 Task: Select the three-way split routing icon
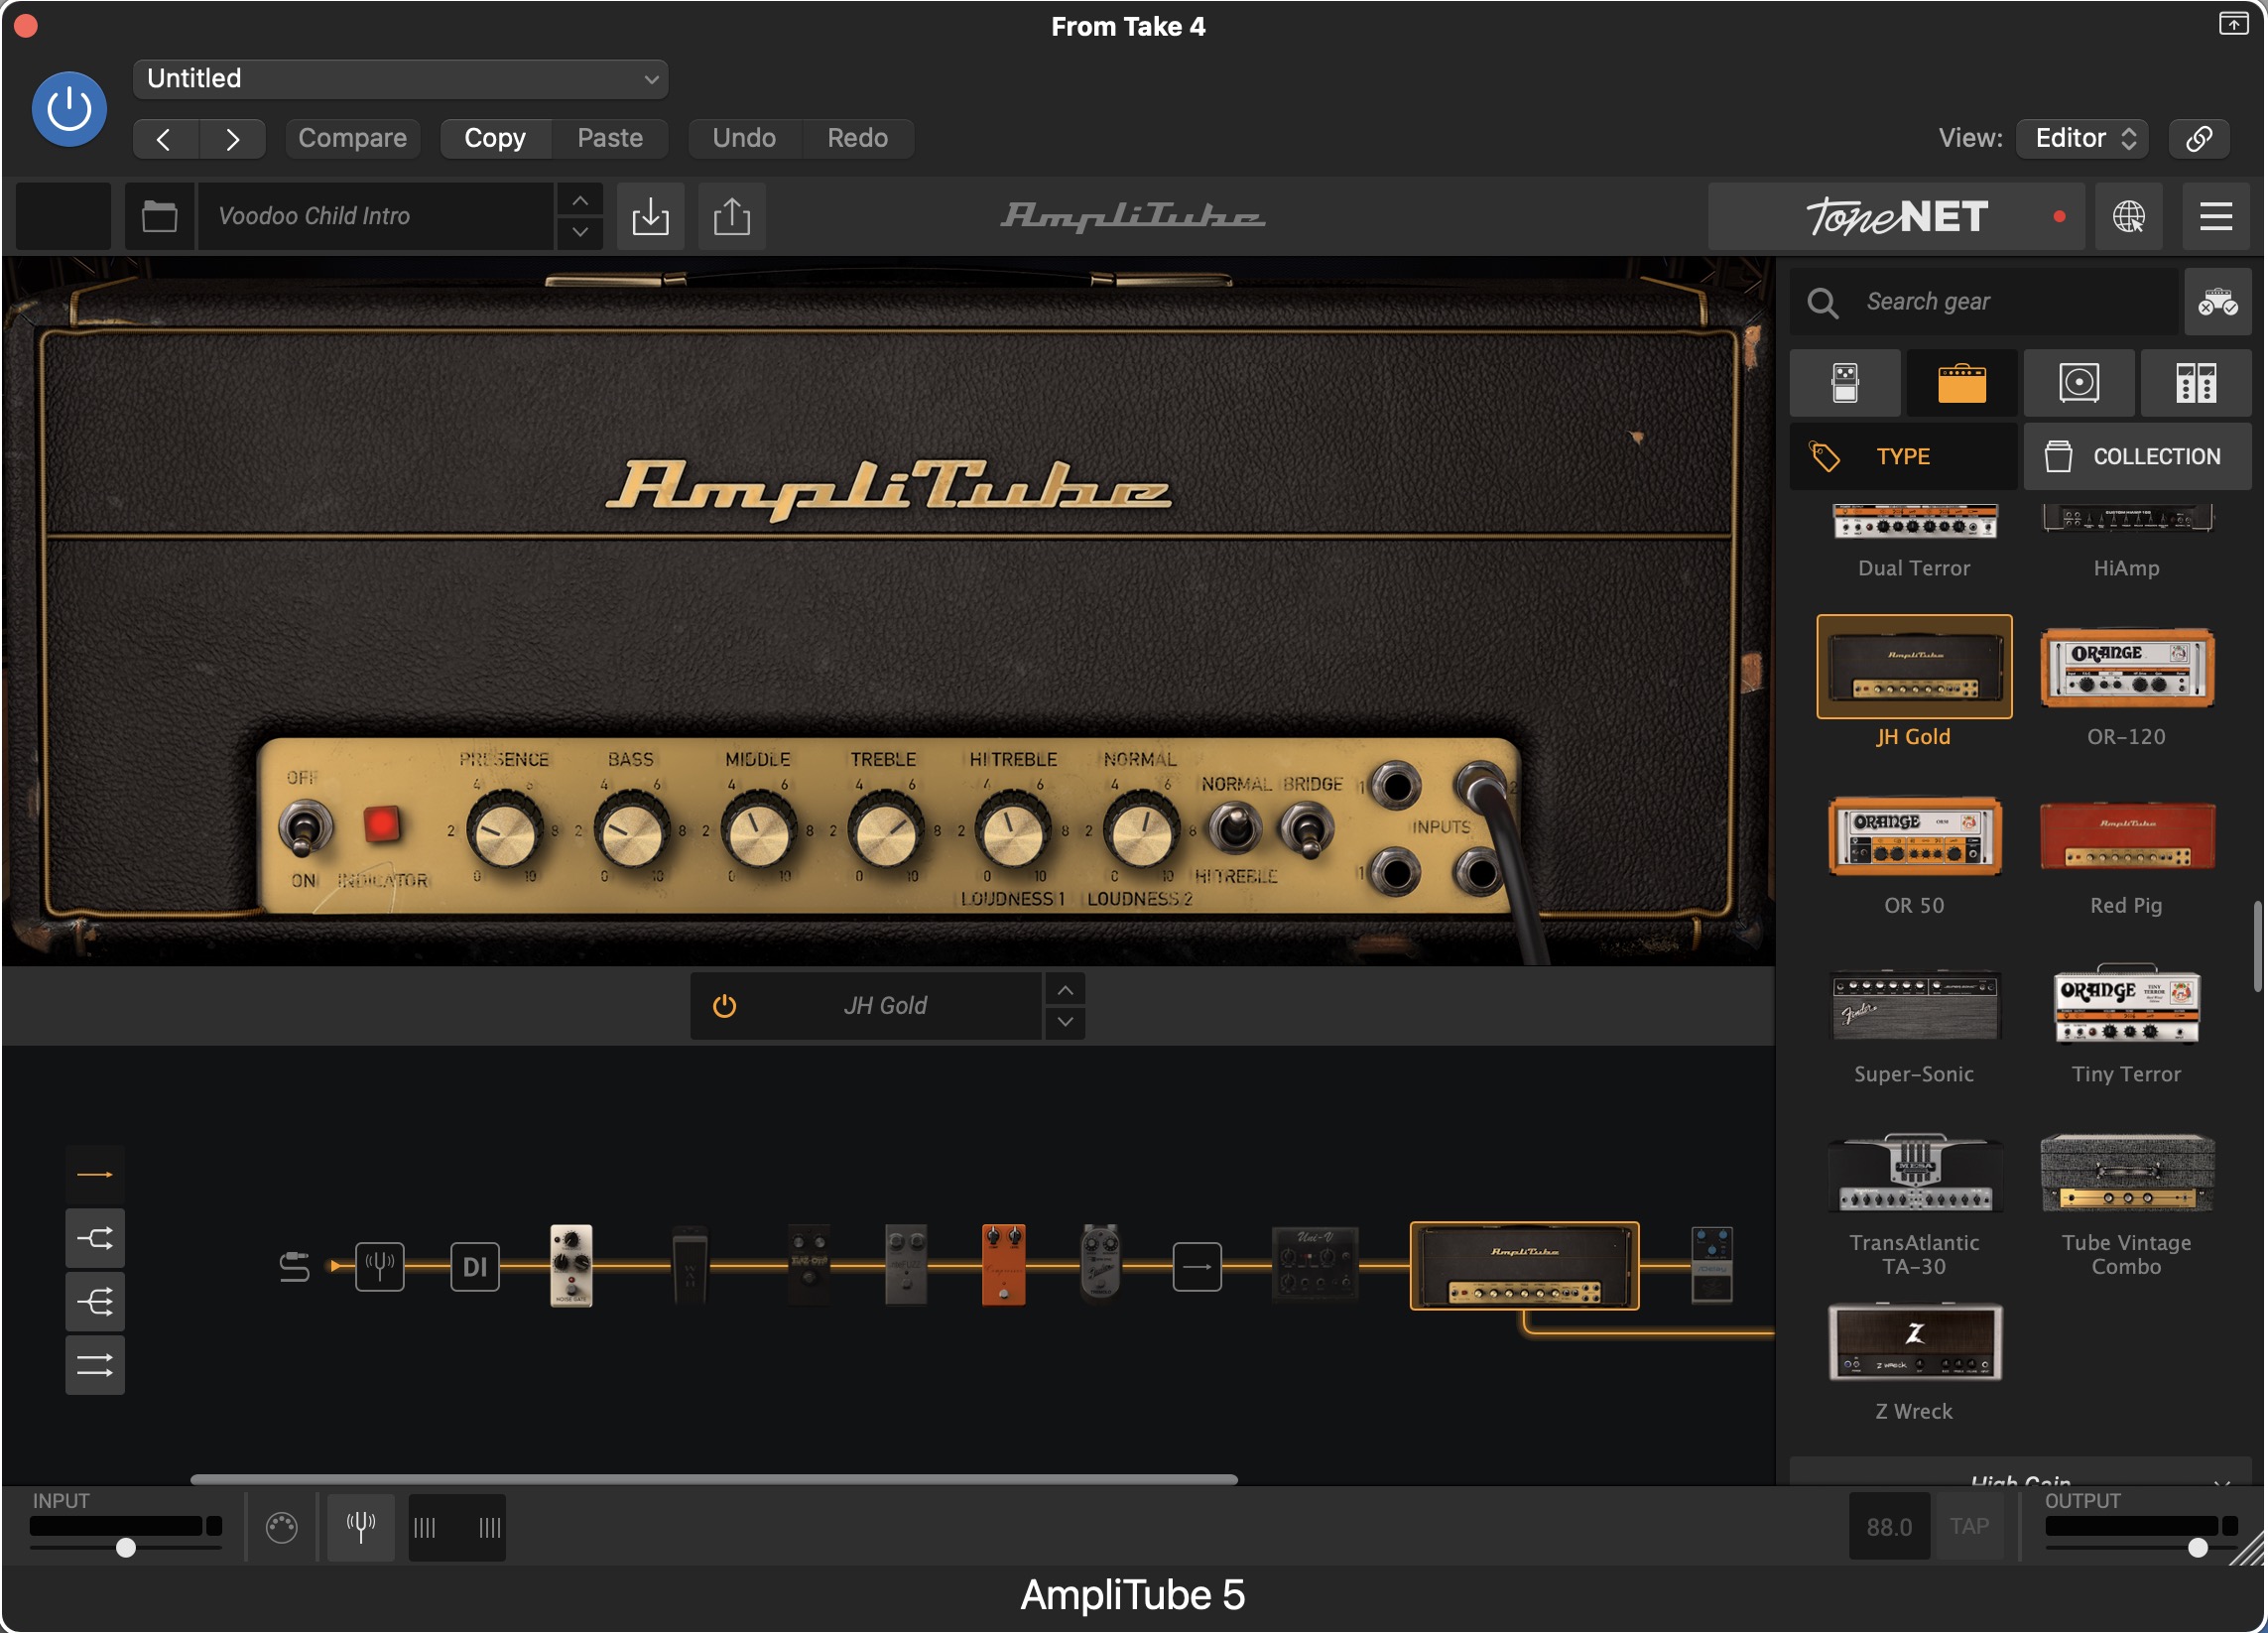click(95, 1302)
